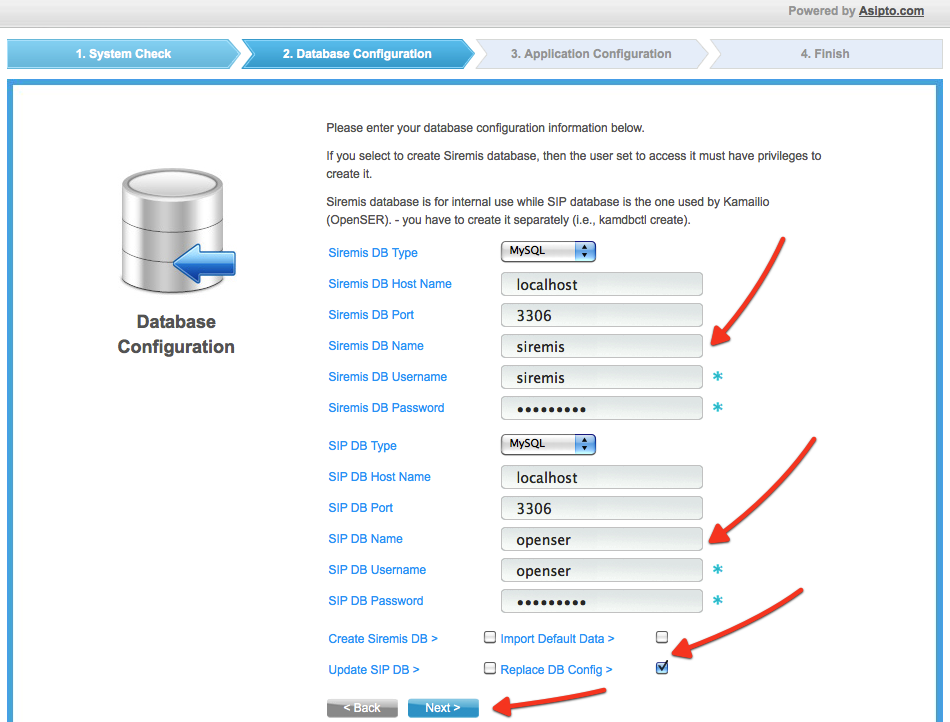This screenshot has height=722, width=950.
Task: Click the Back button
Action: [x=362, y=708]
